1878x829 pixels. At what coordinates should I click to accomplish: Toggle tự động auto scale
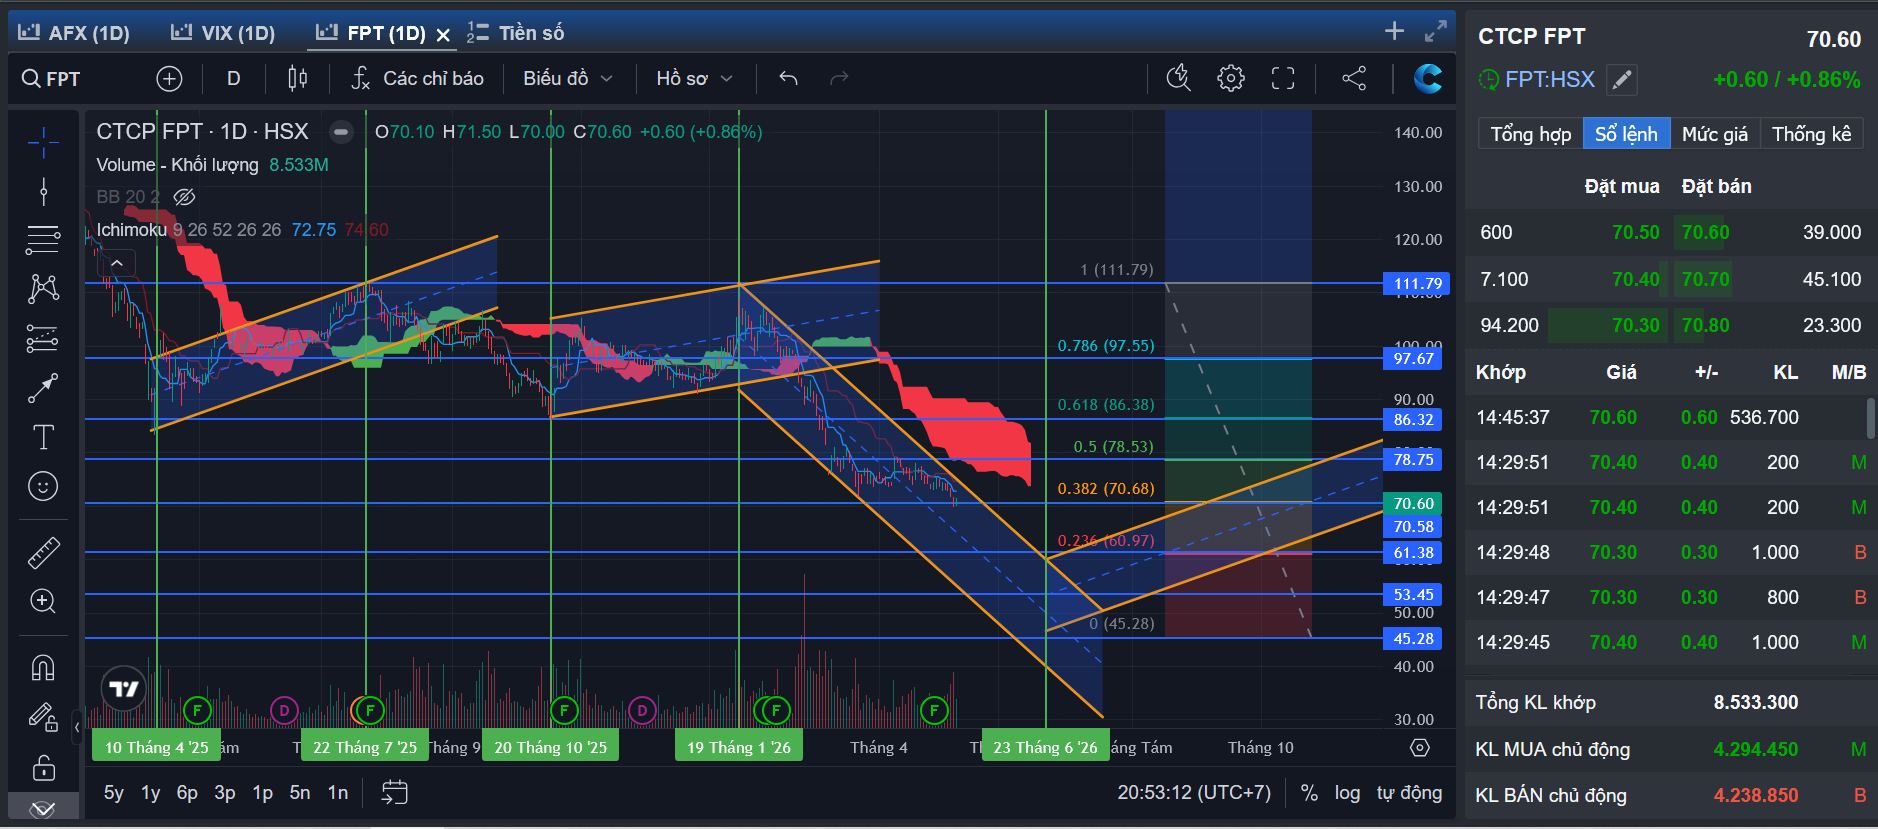(1409, 793)
